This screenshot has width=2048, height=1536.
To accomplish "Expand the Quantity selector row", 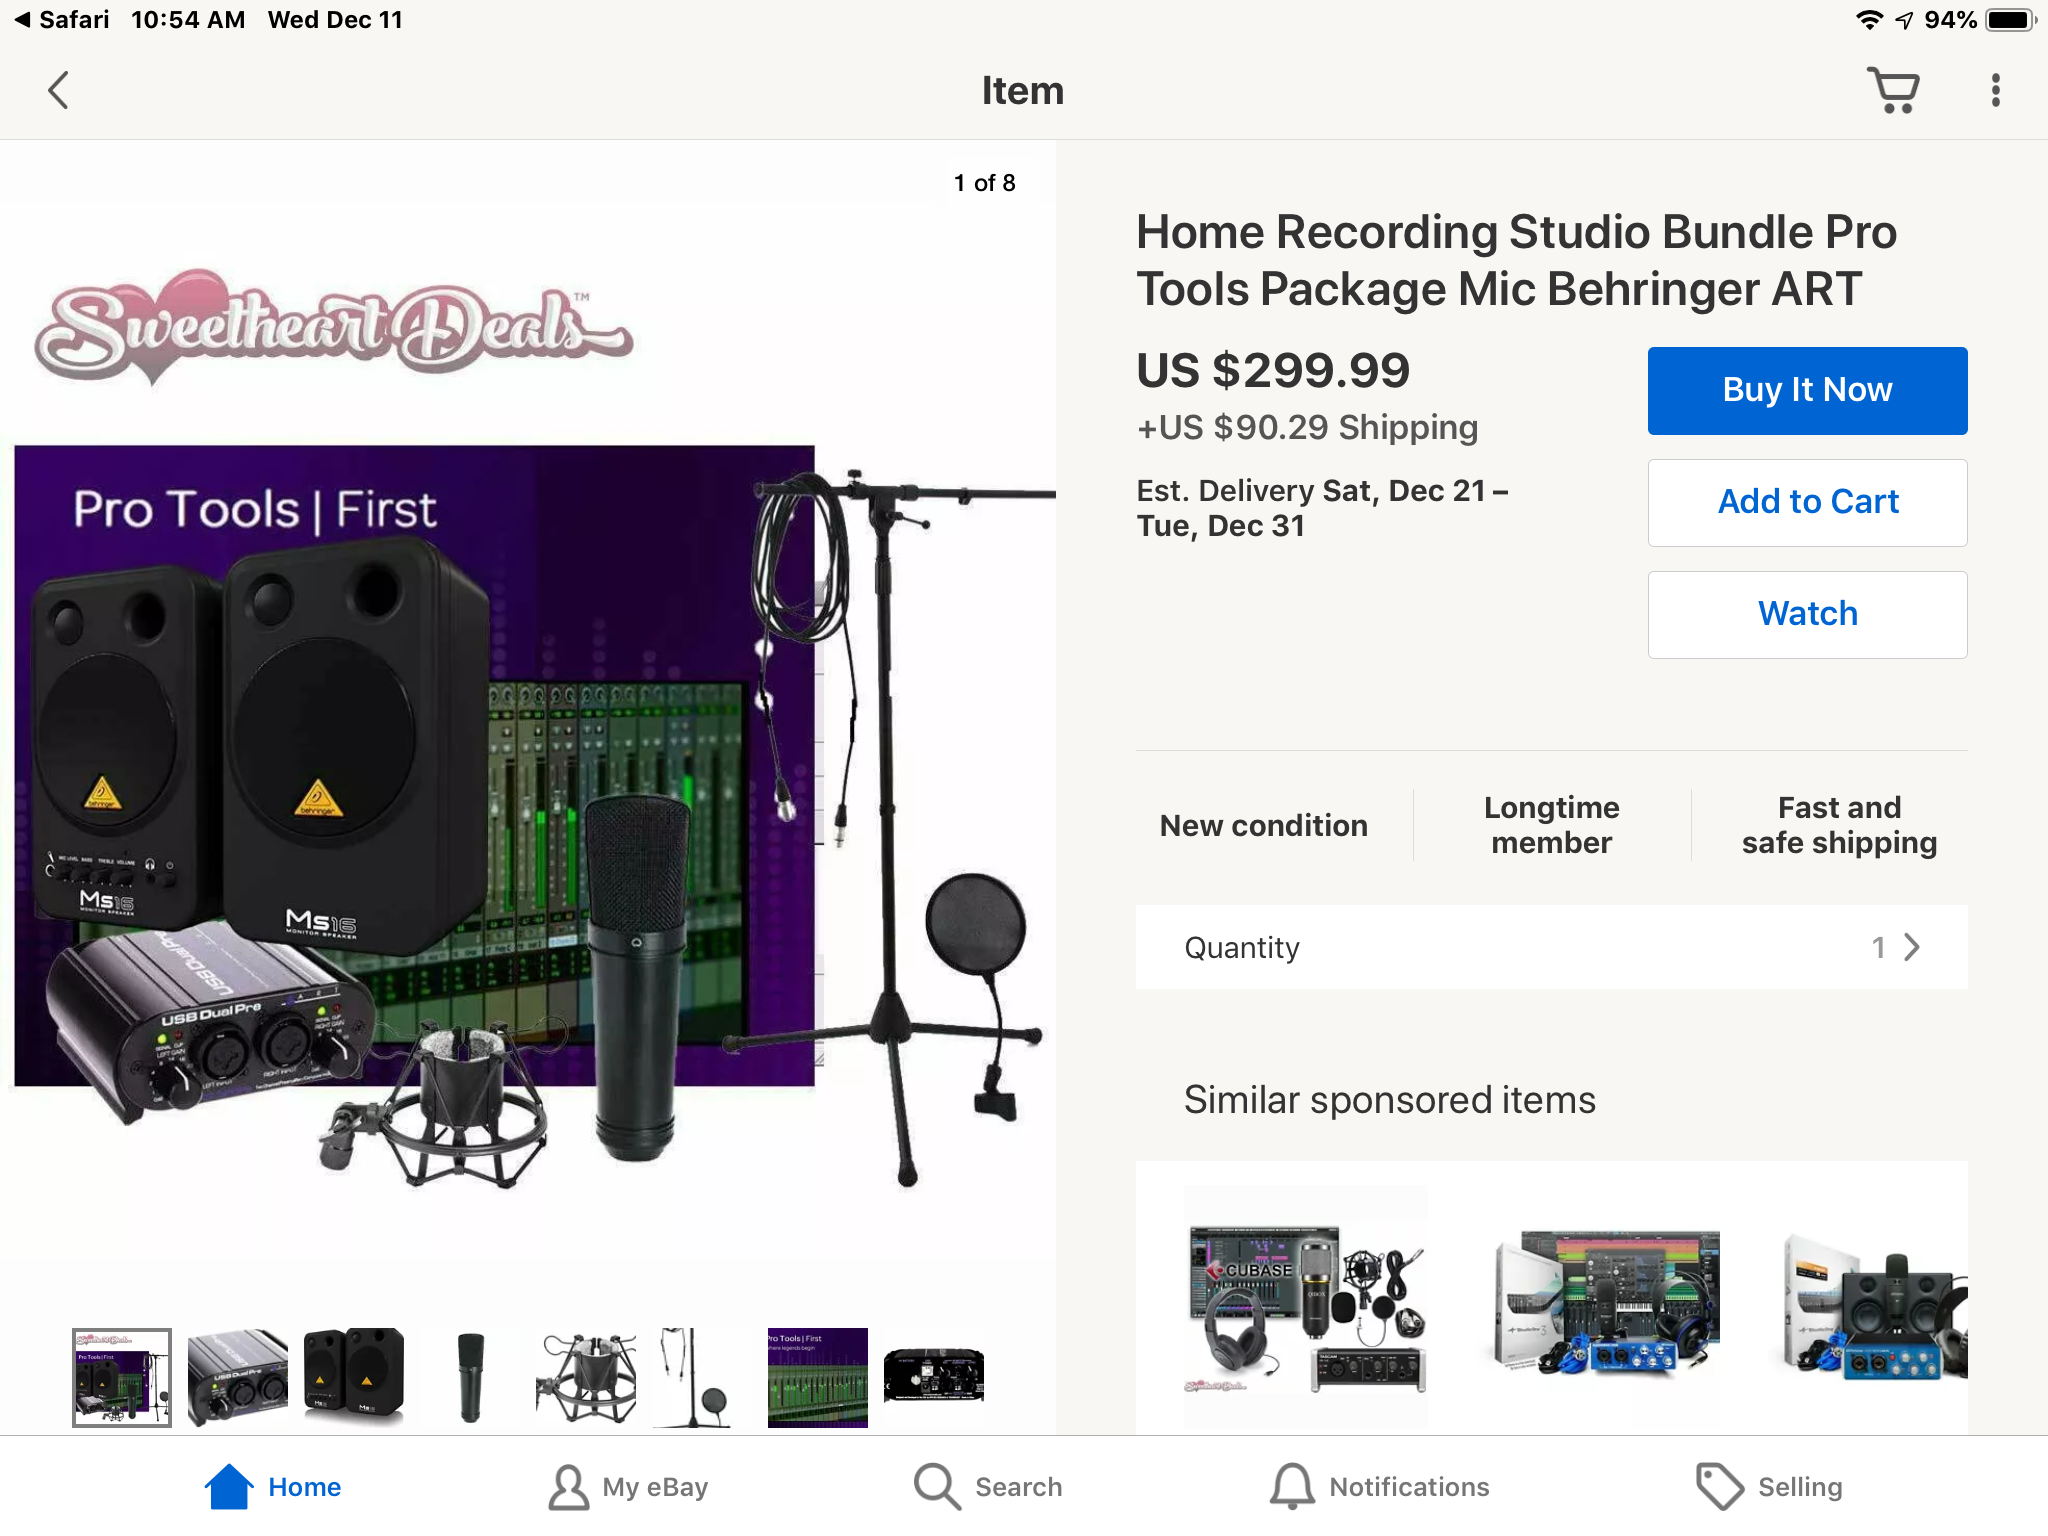I will coord(1551,947).
